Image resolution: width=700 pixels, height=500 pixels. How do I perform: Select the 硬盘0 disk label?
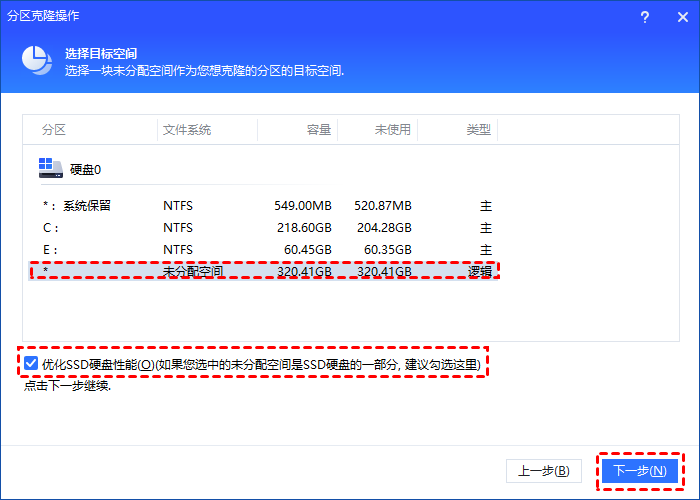tap(85, 170)
